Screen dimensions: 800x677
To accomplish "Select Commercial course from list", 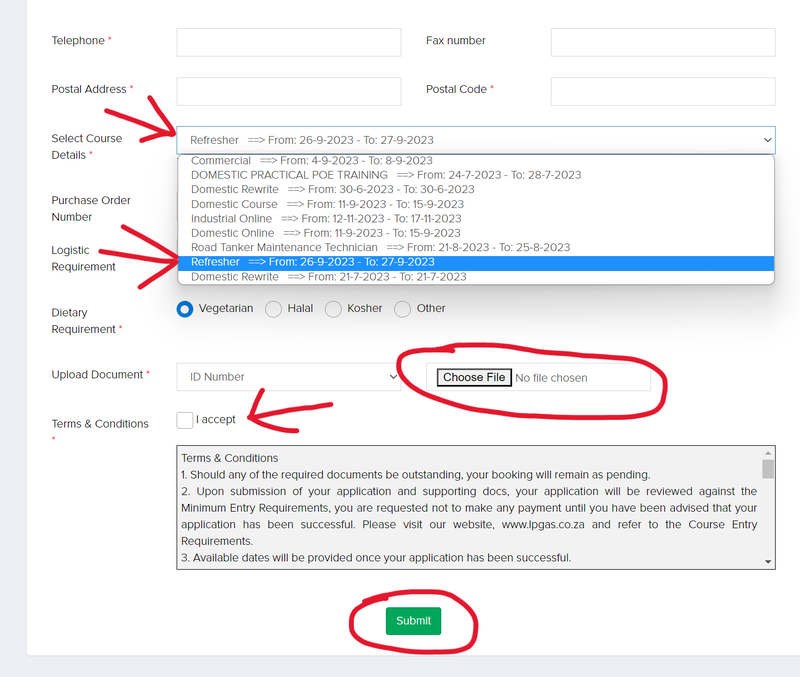I will pyautogui.click(x=311, y=161).
